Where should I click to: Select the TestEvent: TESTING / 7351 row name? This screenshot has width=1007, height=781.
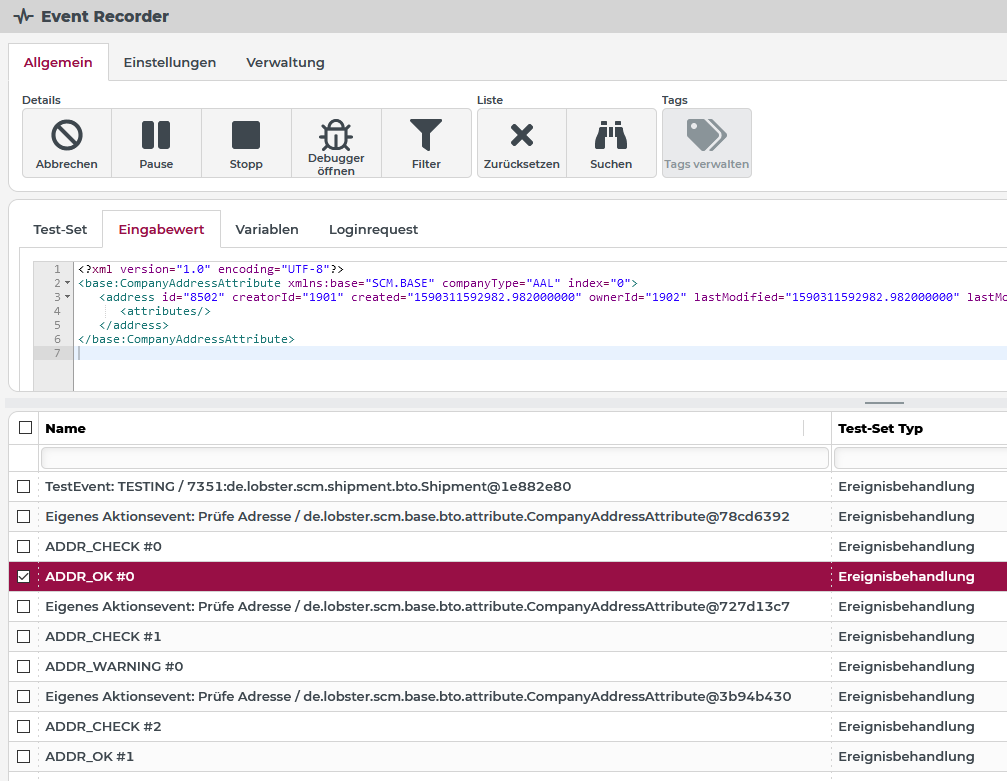pyautogui.click(x=308, y=486)
